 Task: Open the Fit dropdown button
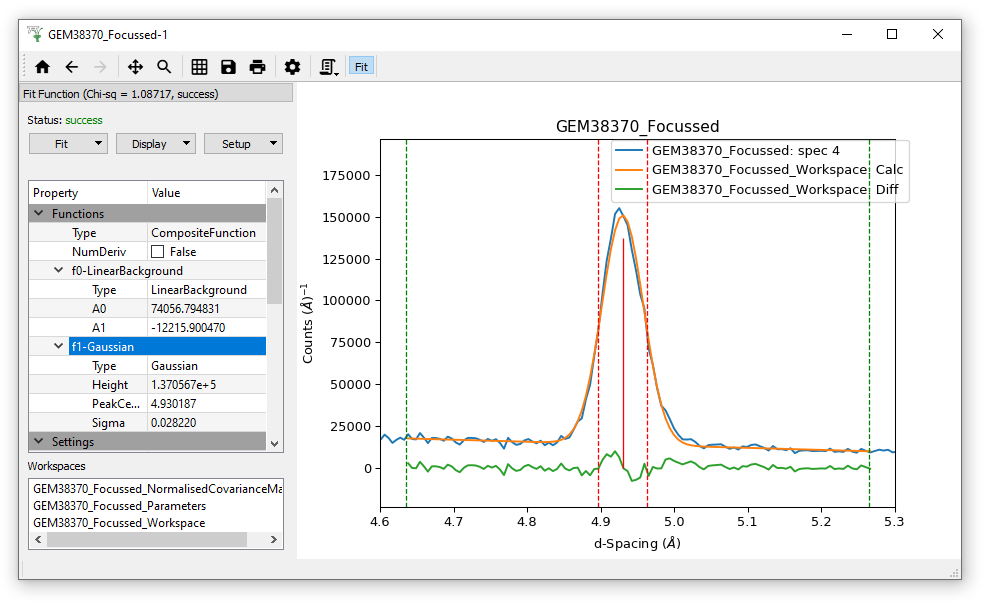click(x=67, y=144)
